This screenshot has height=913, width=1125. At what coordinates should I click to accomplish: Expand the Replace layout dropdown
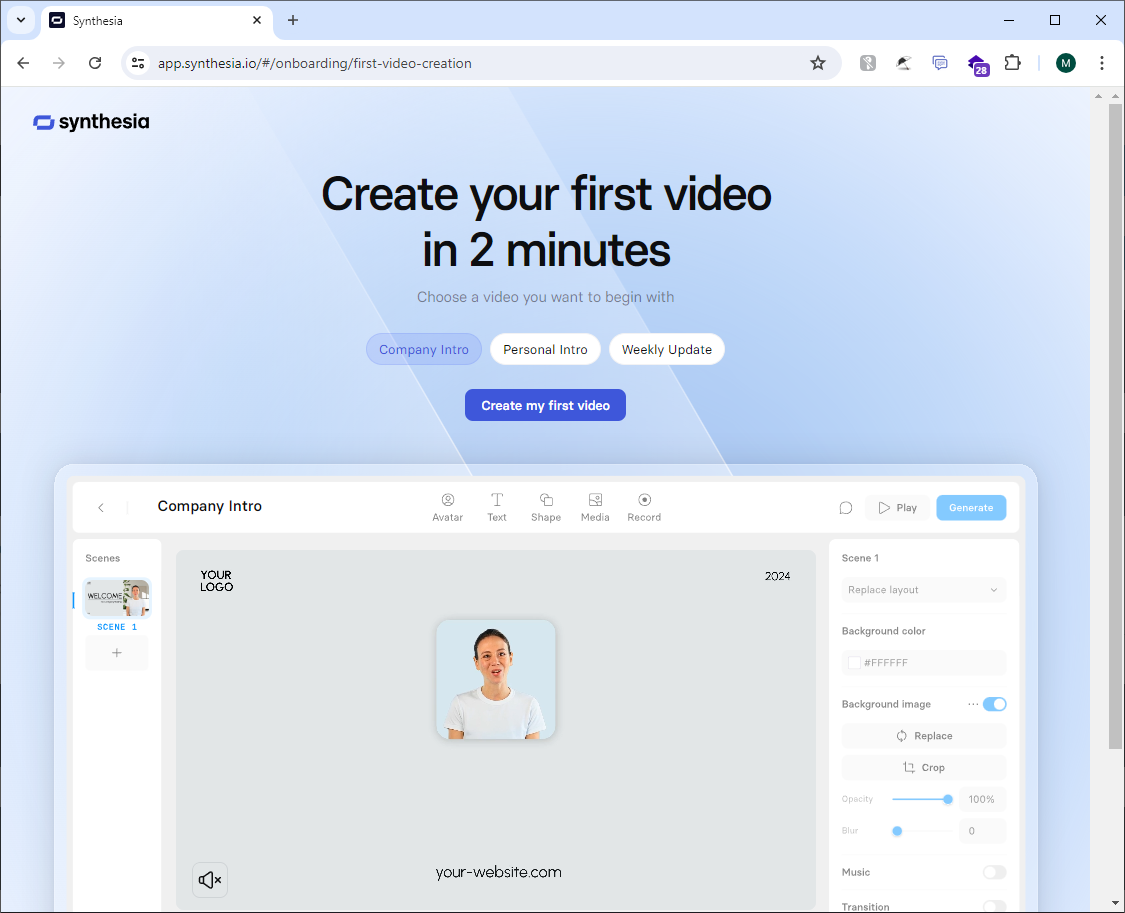(923, 590)
